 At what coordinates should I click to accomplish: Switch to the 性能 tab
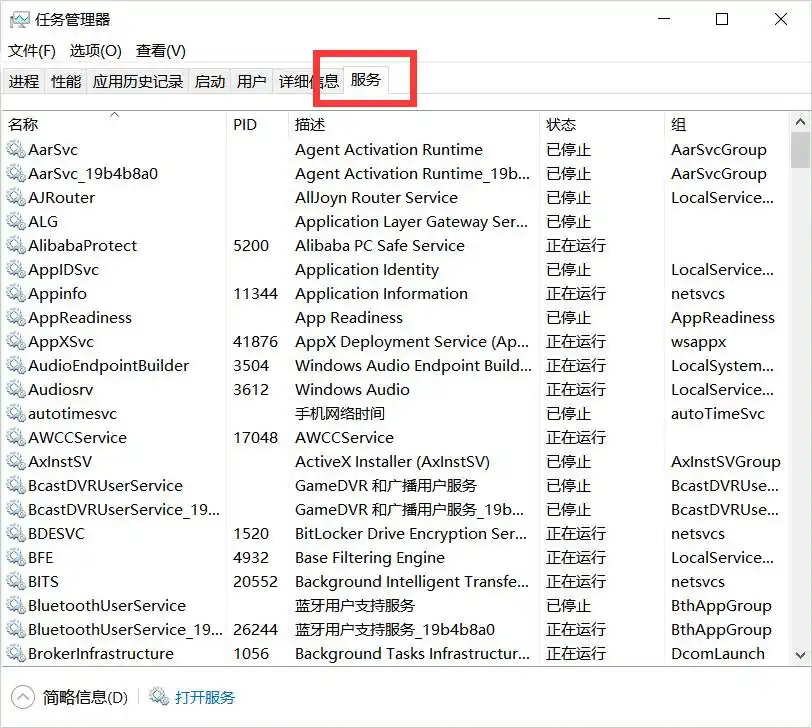66,81
